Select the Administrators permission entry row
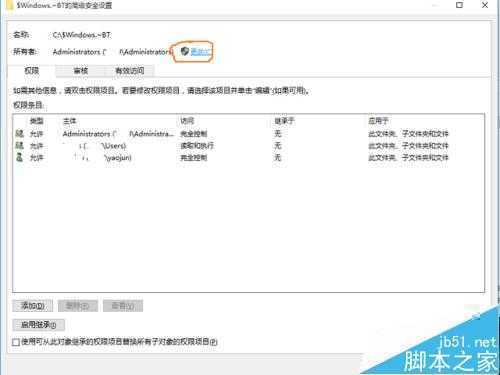 (248, 134)
